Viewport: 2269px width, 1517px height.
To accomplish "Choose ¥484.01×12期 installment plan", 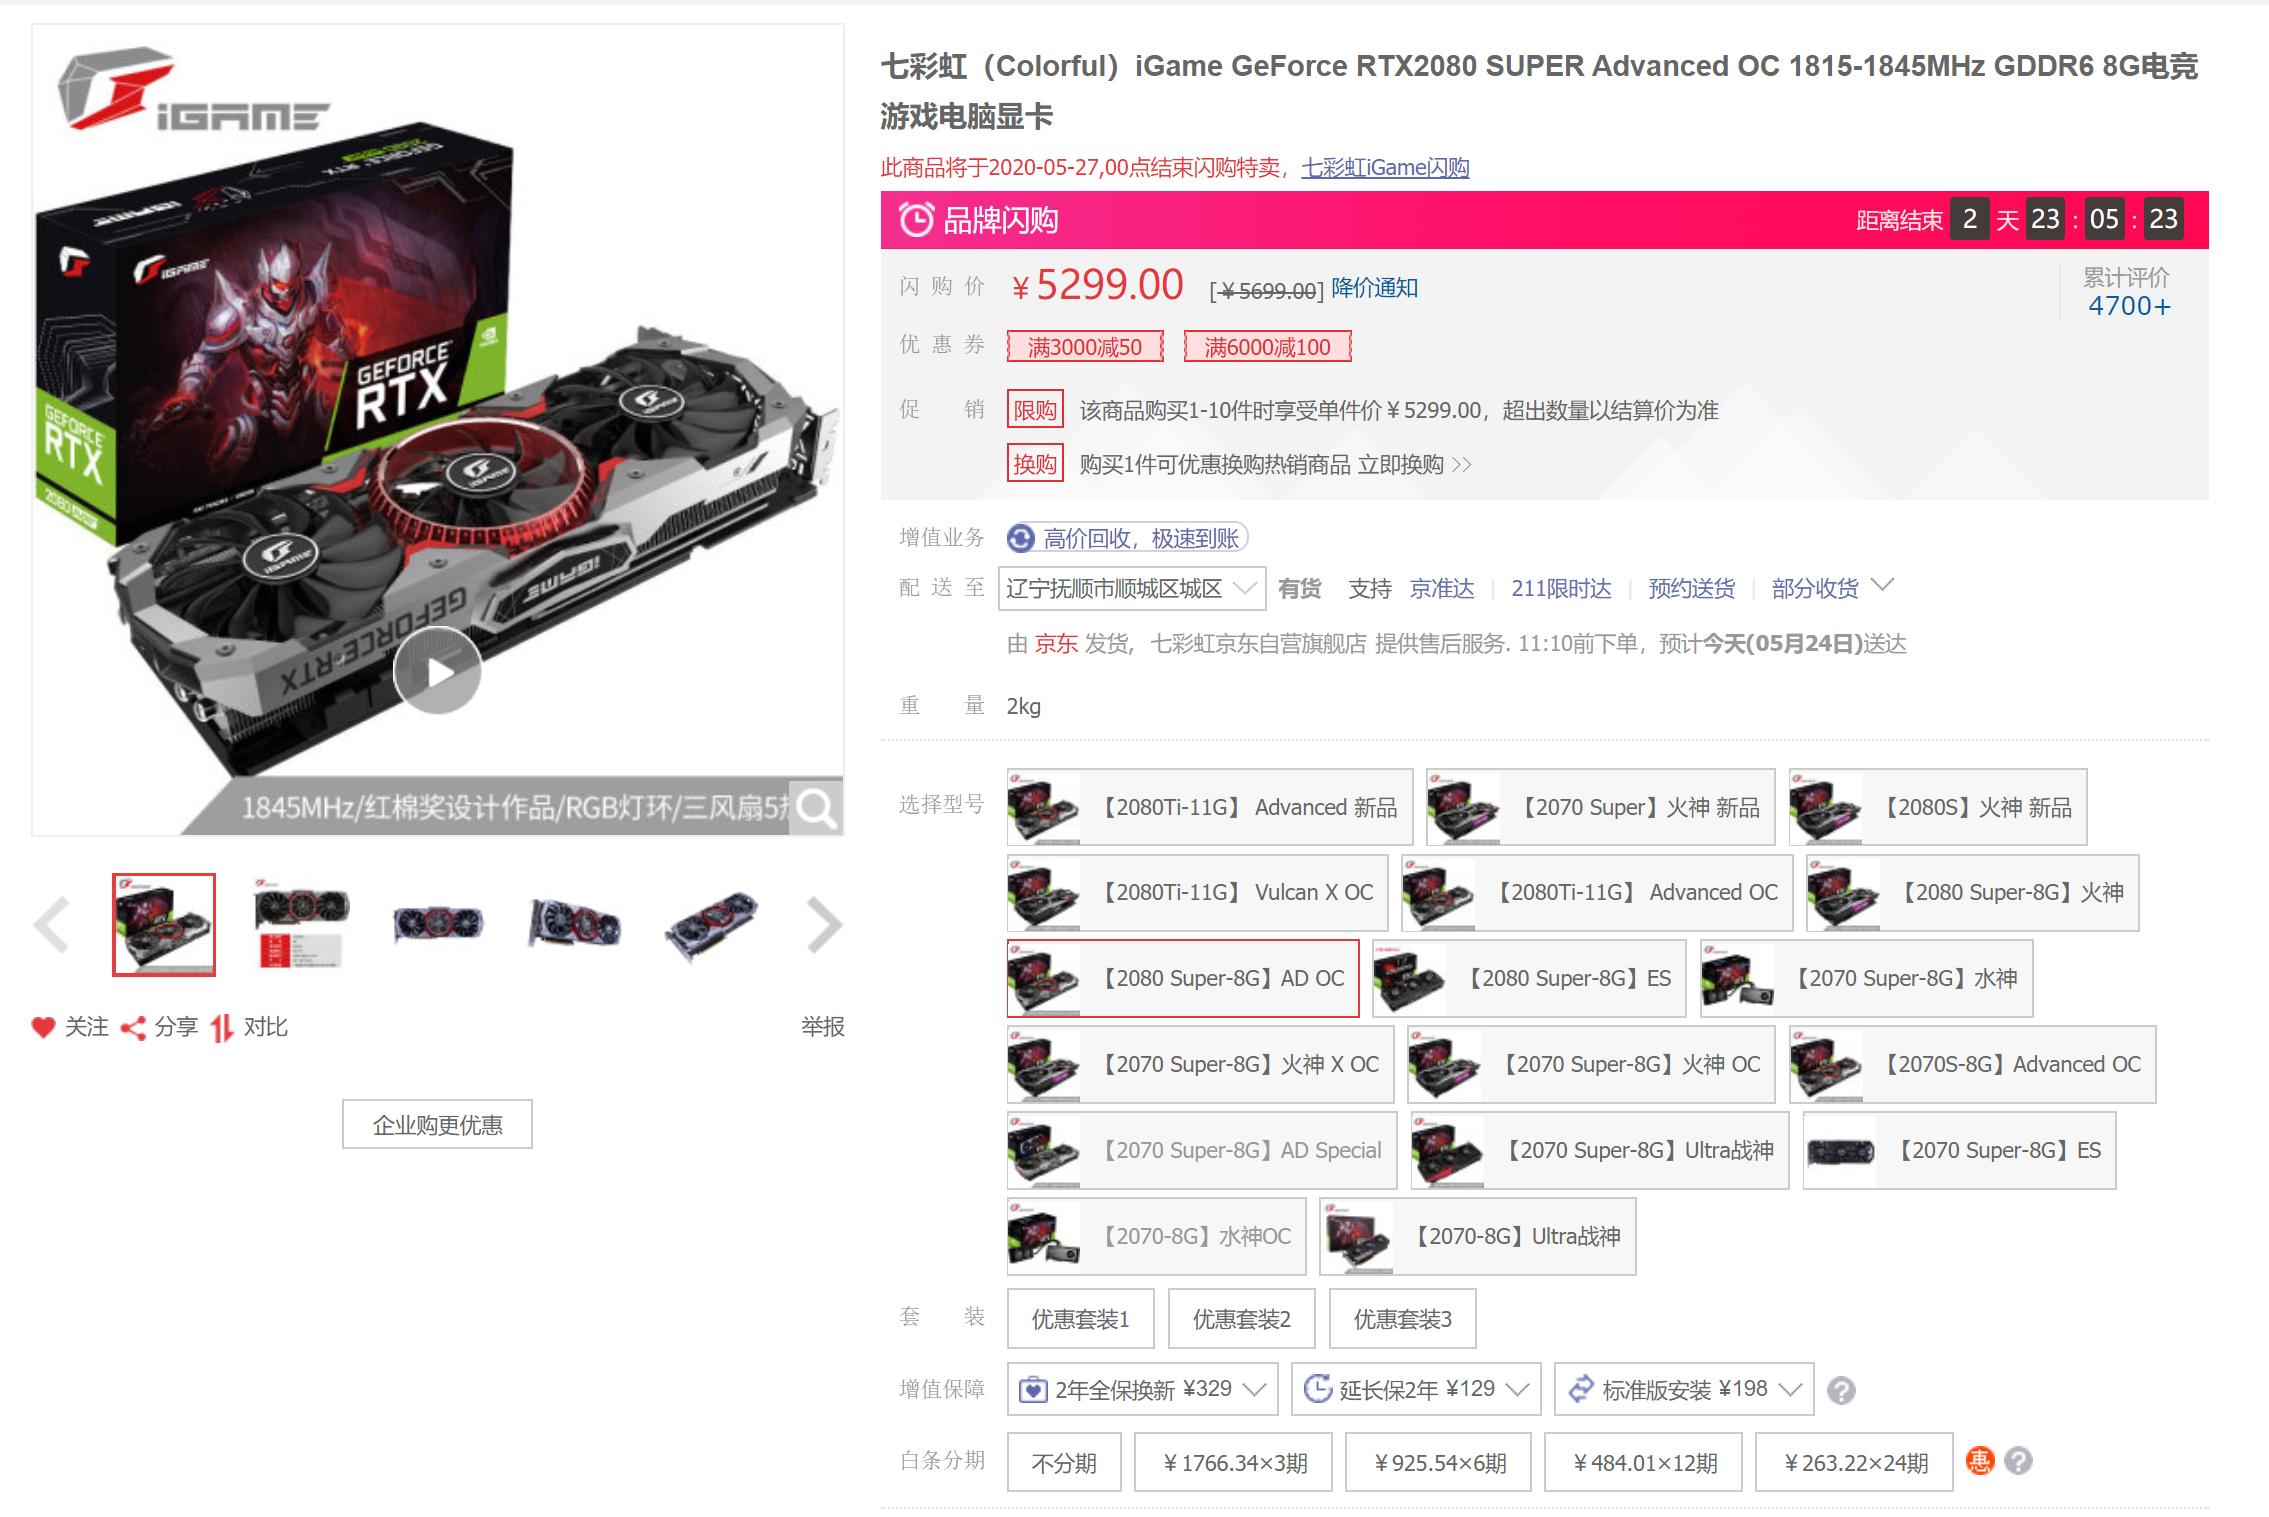I will (x=1643, y=1462).
